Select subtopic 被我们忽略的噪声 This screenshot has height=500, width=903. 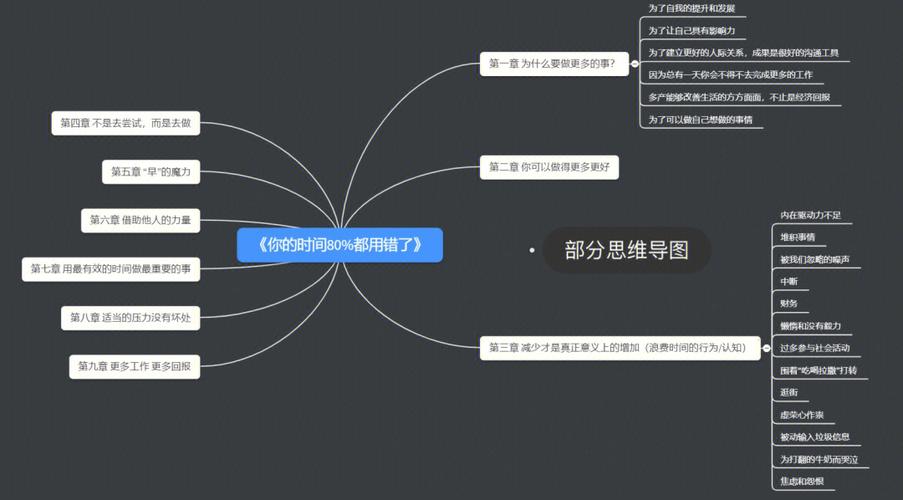click(815, 259)
